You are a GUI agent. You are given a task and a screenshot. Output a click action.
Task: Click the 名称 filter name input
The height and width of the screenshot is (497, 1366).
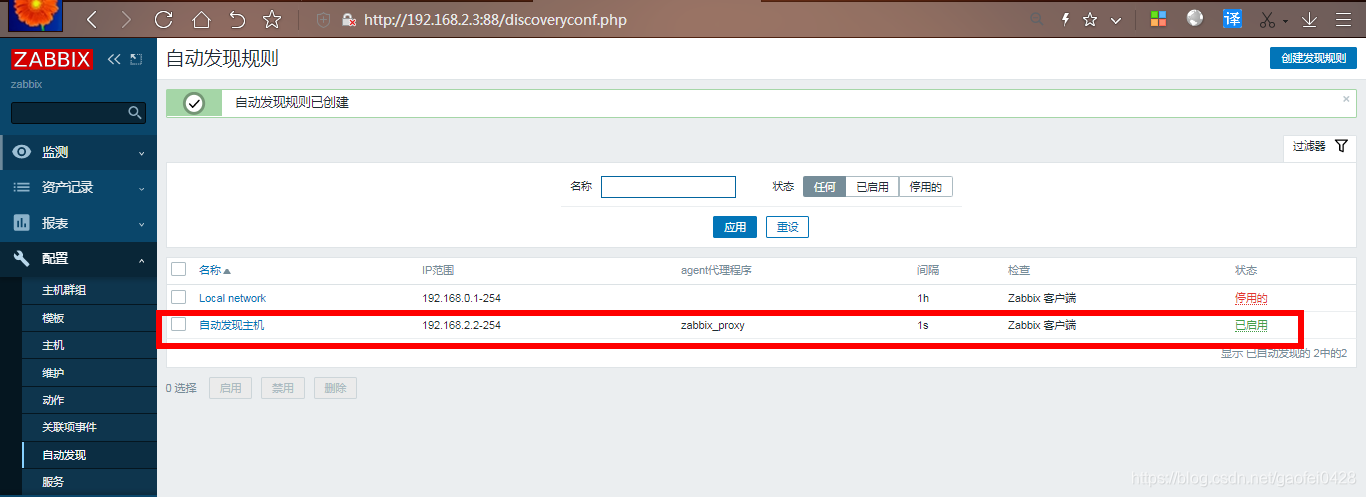(x=668, y=187)
